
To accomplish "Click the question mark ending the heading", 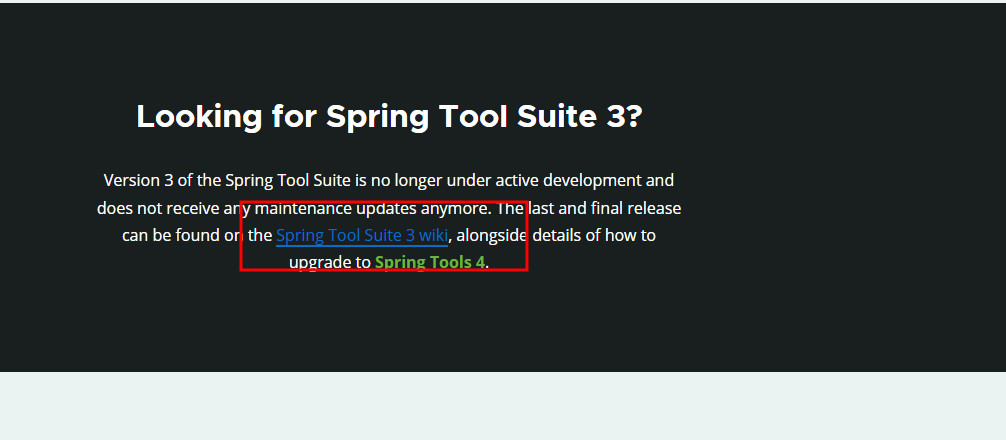I will (x=633, y=117).
